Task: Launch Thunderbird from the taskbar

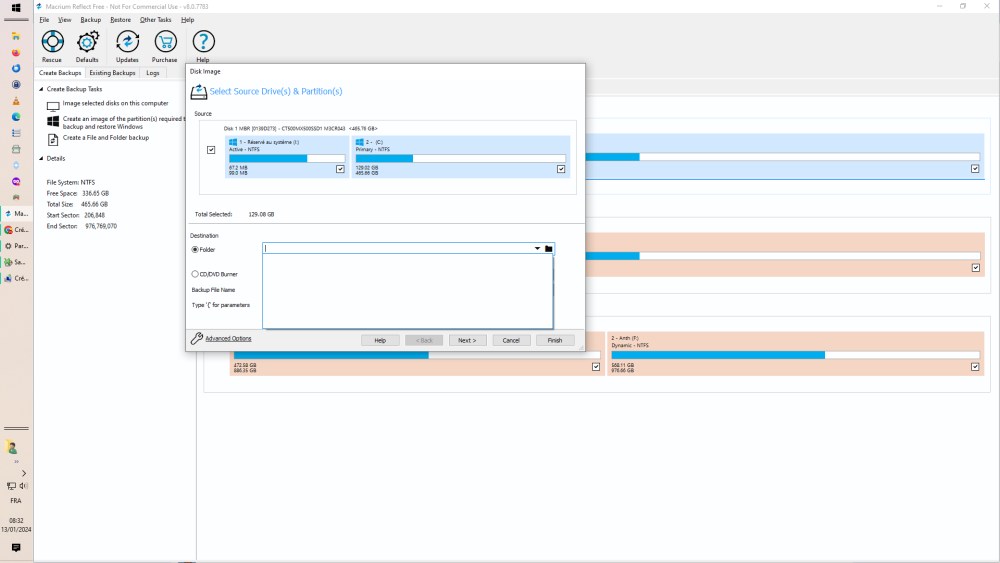Action: [16, 68]
